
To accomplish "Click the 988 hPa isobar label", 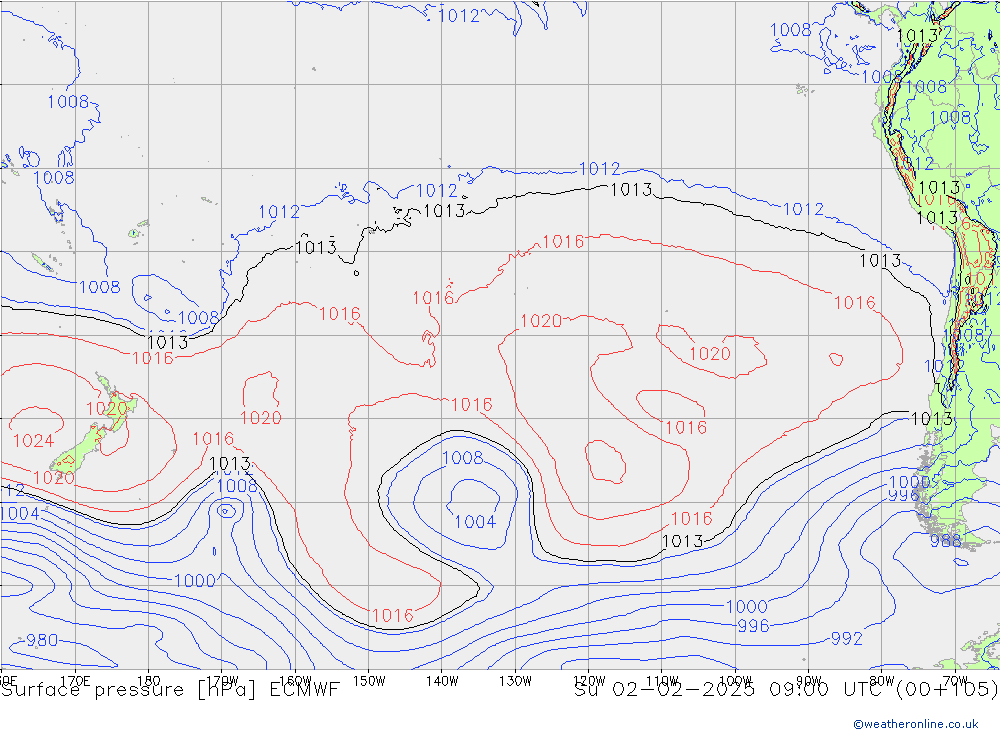I will click(x=945, y=541).
